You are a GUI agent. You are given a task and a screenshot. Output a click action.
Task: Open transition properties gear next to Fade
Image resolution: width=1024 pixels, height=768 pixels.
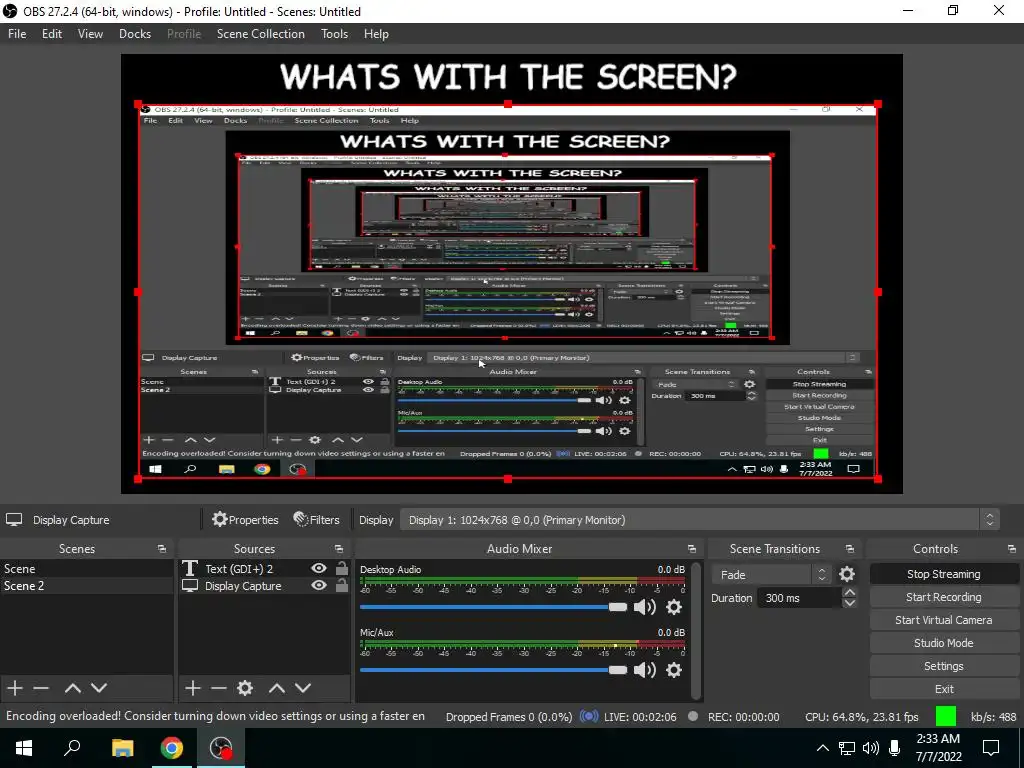[847, 574]
